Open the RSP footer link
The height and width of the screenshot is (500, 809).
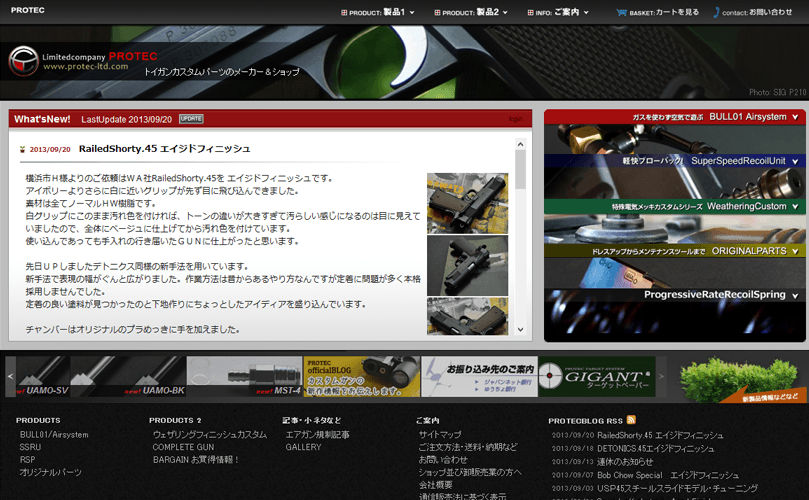coord(27,460)
